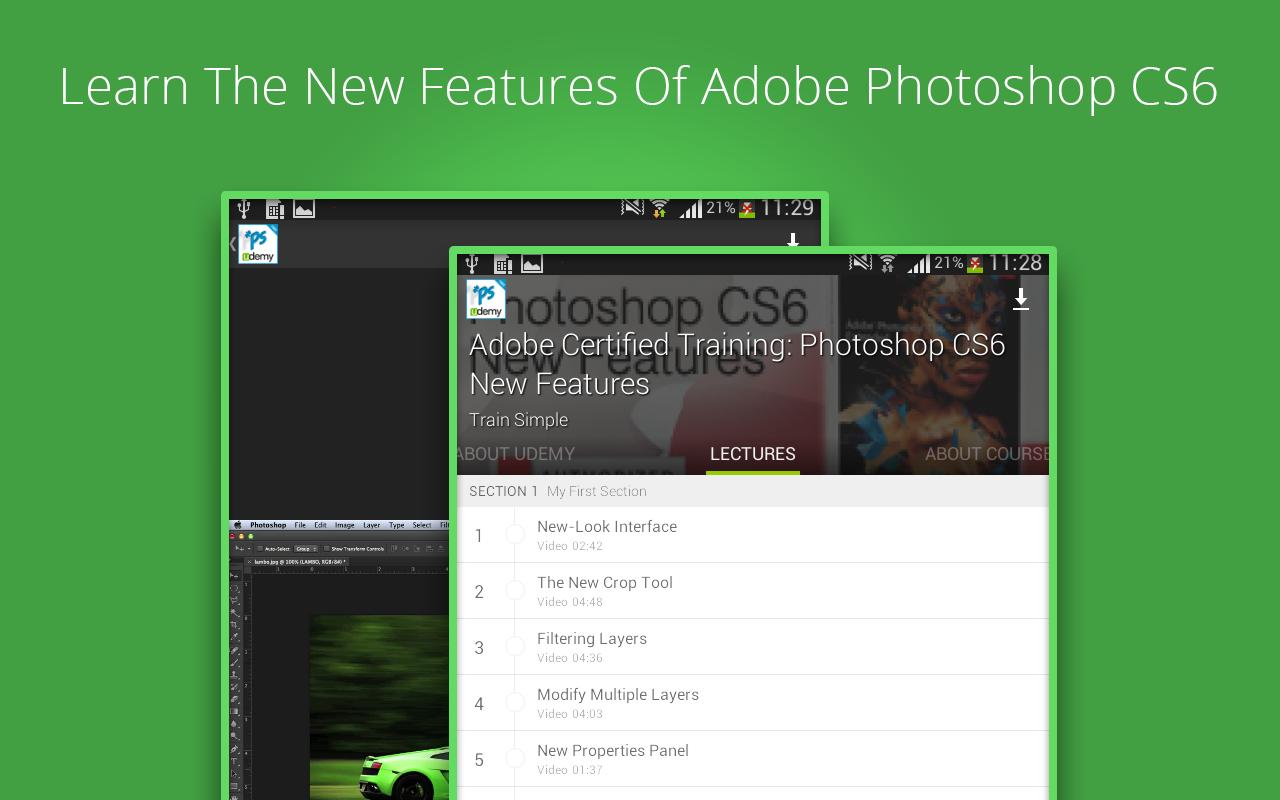
Task: Enable Show Transform Controls
Action: [327, 546]
